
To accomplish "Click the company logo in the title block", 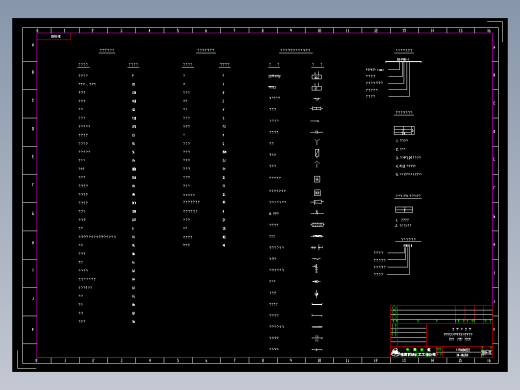I will pos(395,352).
